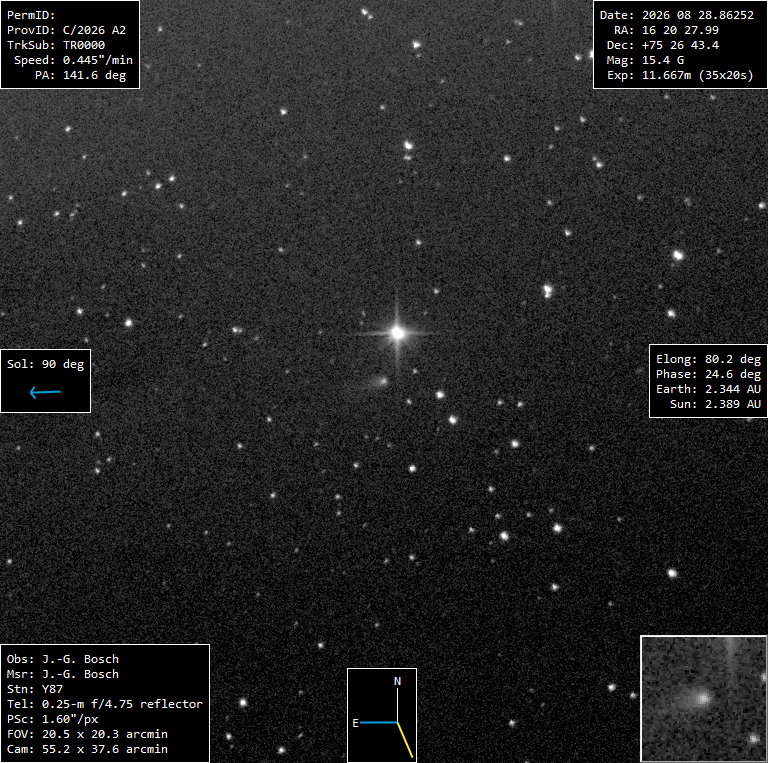Select the text "Mag: 15.4 G"

[x=645, y=60]
